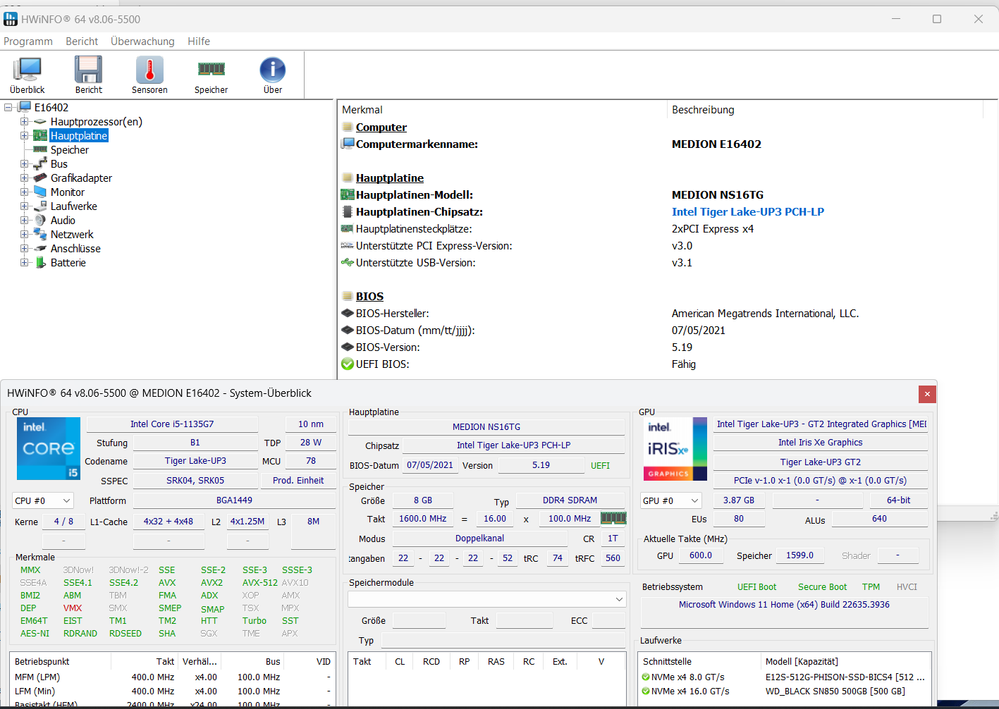Screen dimensions: 999x709
Task: Close the System-Überblick window
Action: (x=927, y=394)
